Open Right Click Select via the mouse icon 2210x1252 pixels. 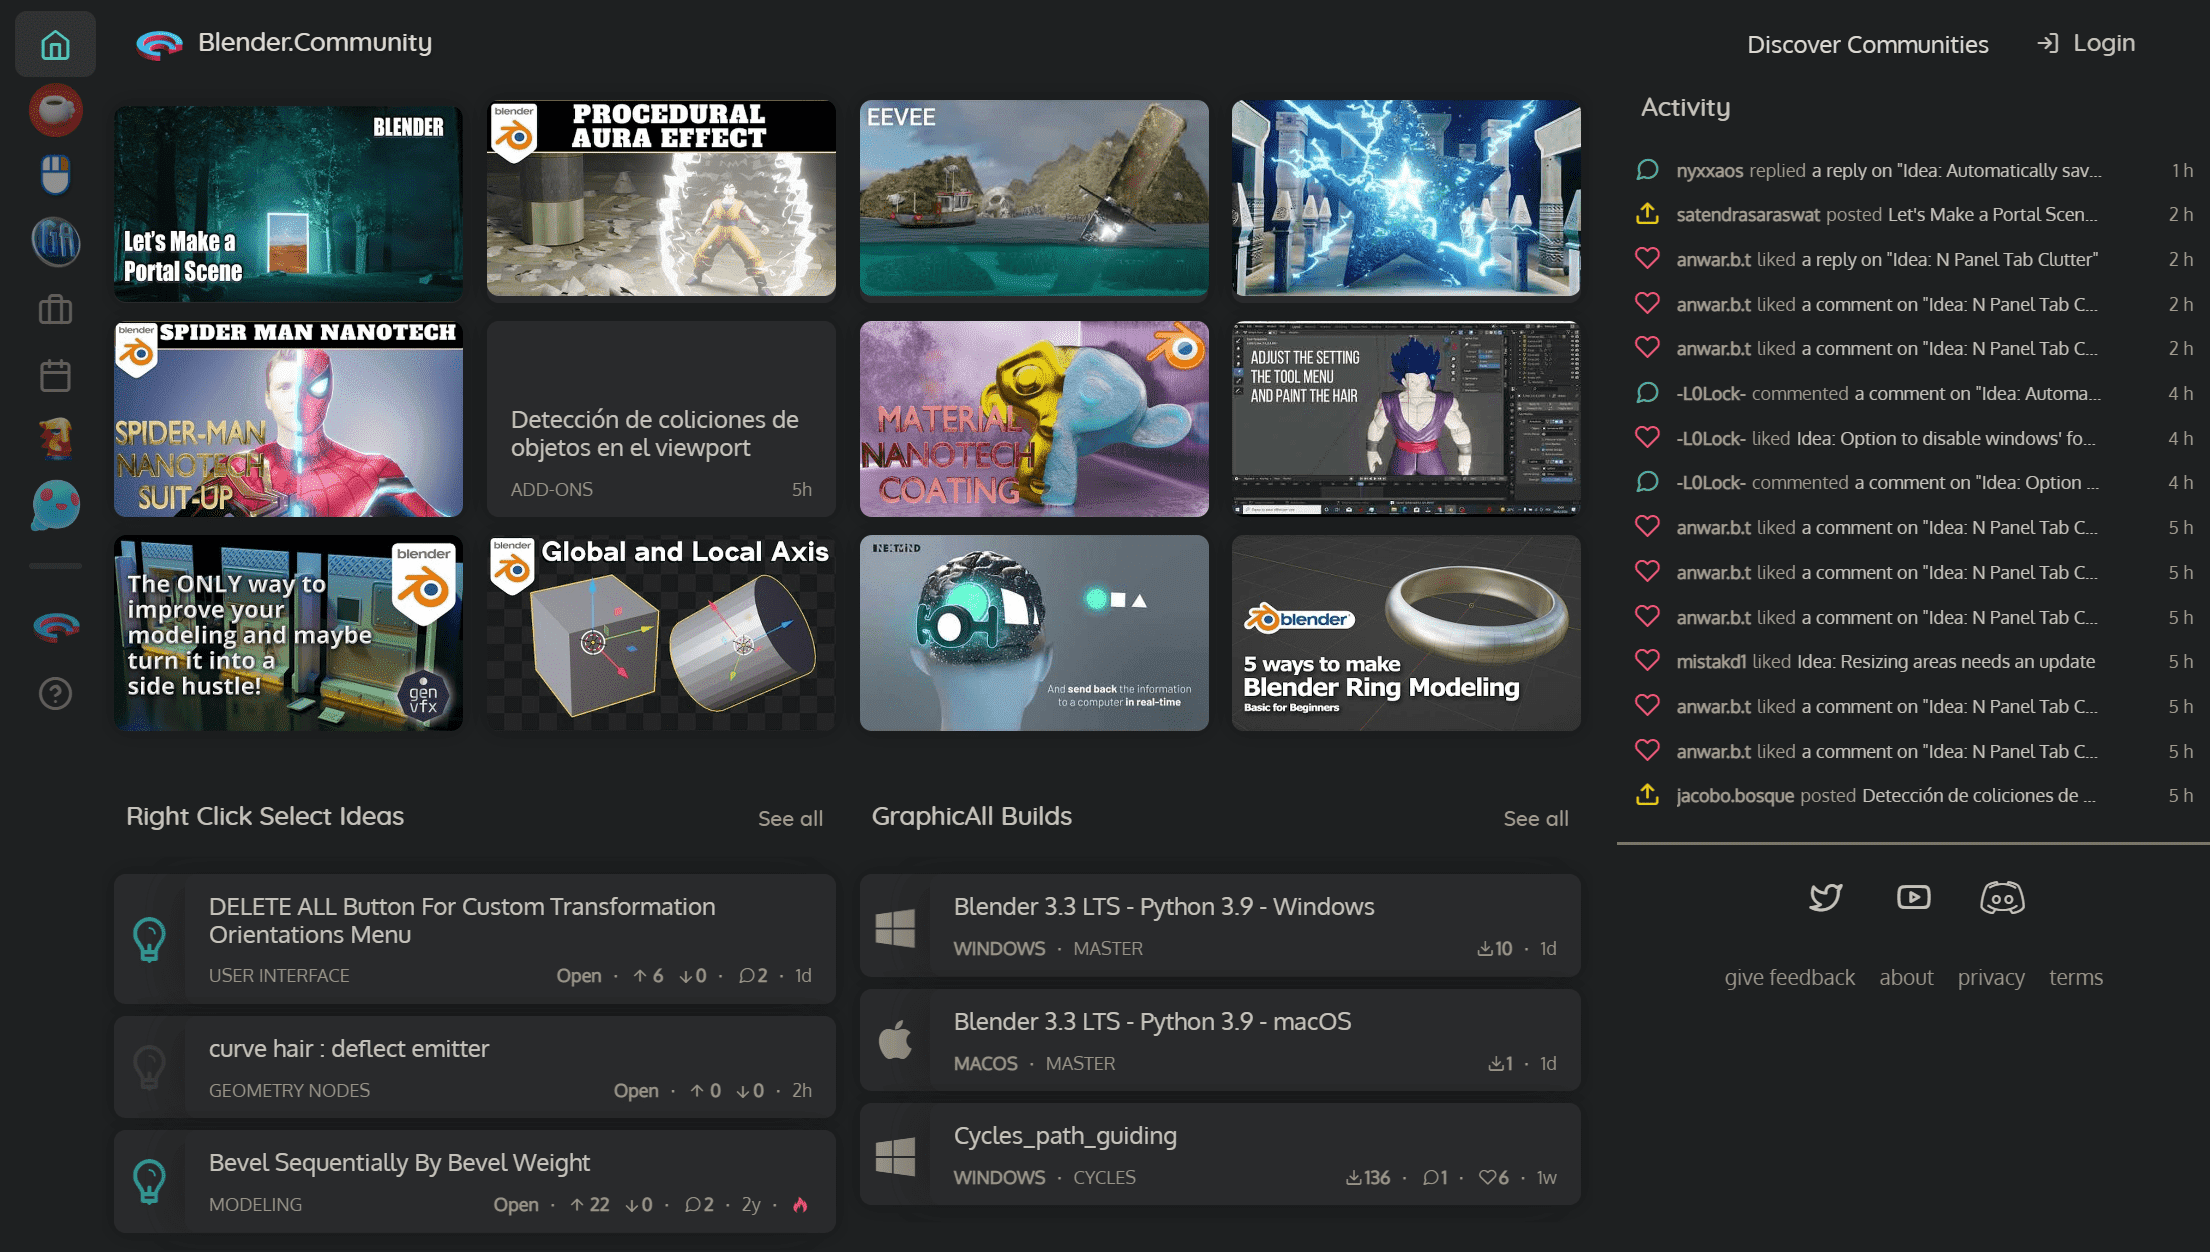(x=55, y=174)
